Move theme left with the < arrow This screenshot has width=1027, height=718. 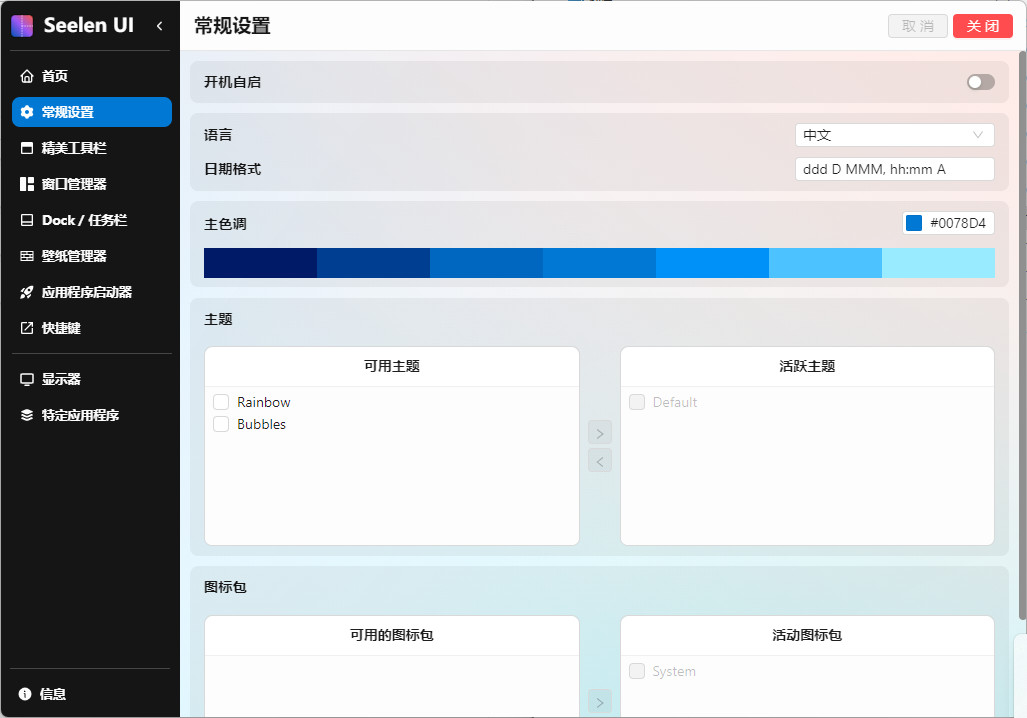600,461
